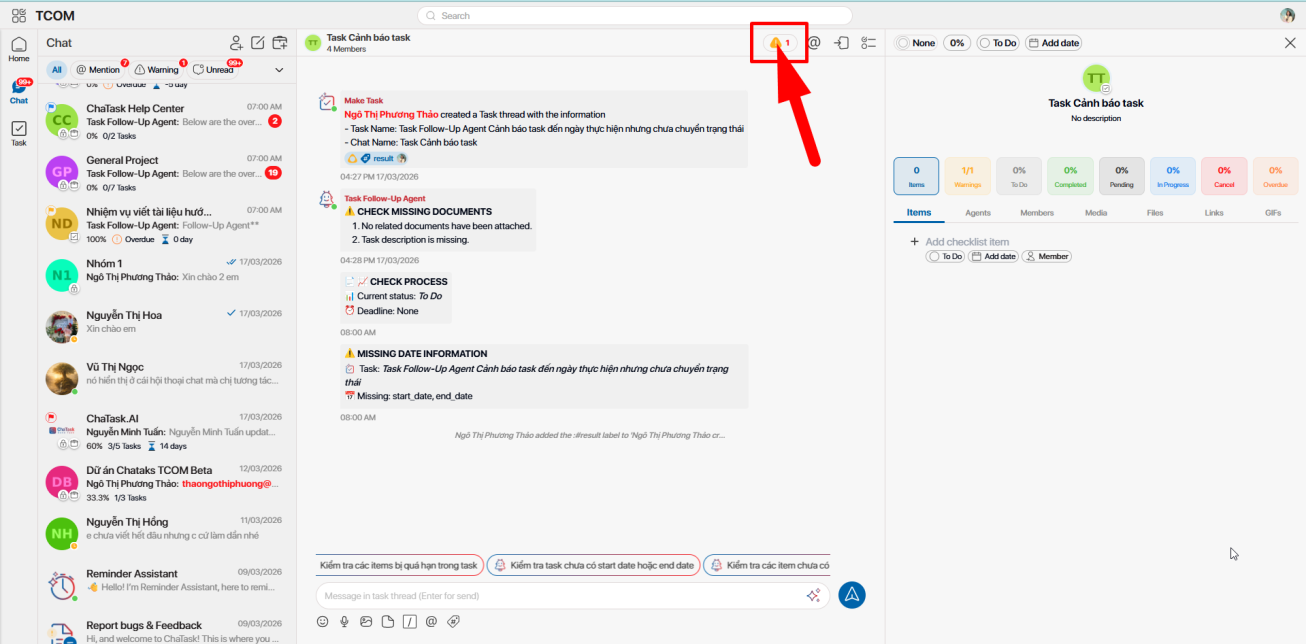Click the 0% Overdue stat card

pos(1275,176)
